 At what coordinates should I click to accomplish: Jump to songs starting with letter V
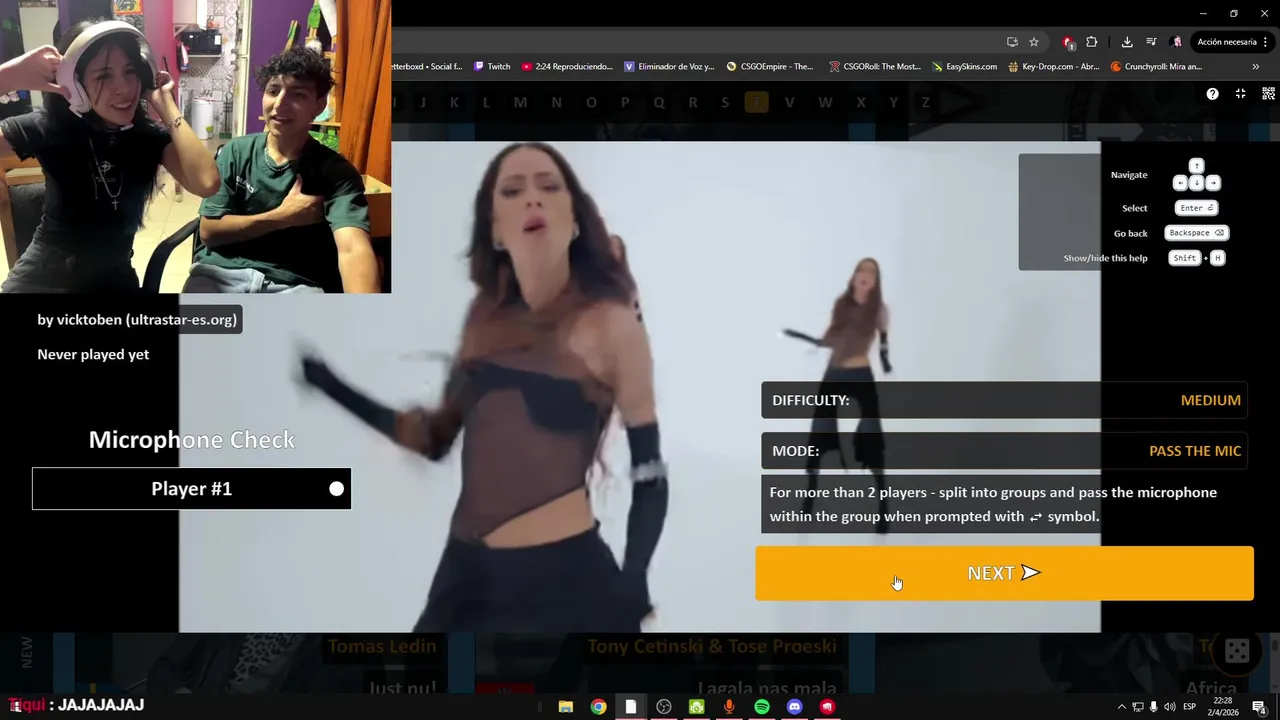(x=790, y=102)
